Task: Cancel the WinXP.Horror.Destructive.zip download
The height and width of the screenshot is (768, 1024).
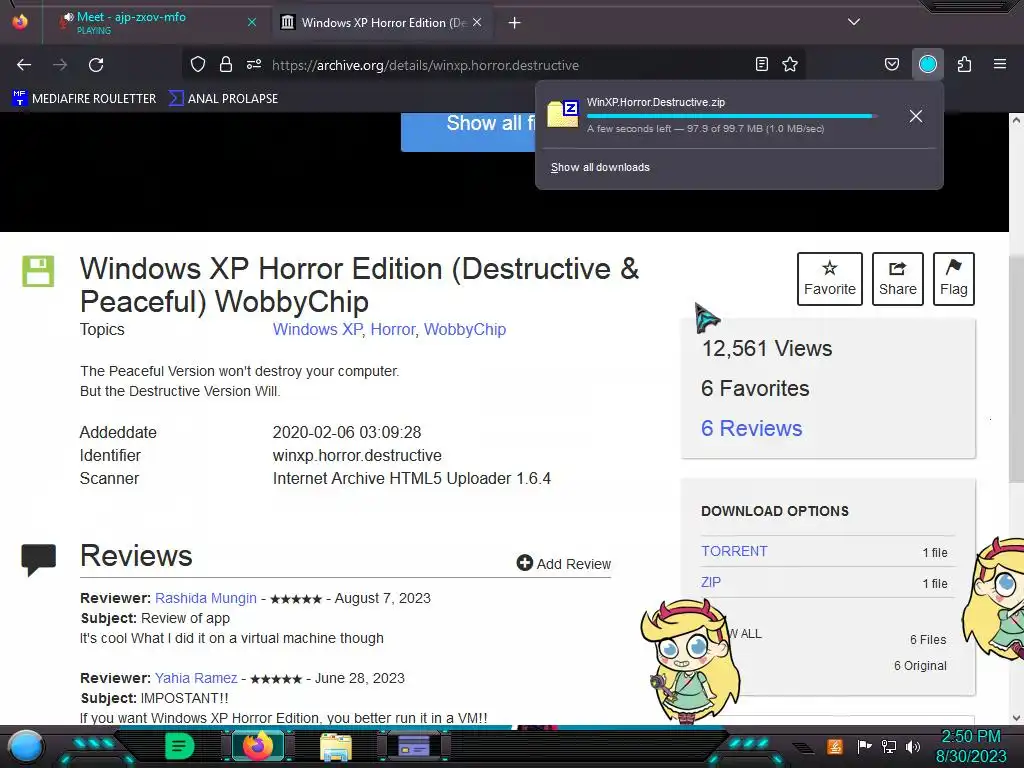Action: pos(916,116)
